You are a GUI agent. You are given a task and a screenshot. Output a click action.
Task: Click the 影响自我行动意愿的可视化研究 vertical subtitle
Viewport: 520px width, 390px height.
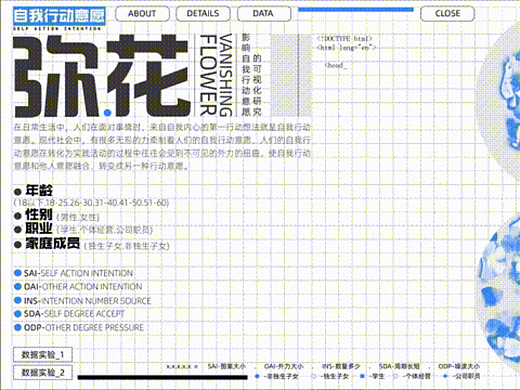(x=251, y=75)
